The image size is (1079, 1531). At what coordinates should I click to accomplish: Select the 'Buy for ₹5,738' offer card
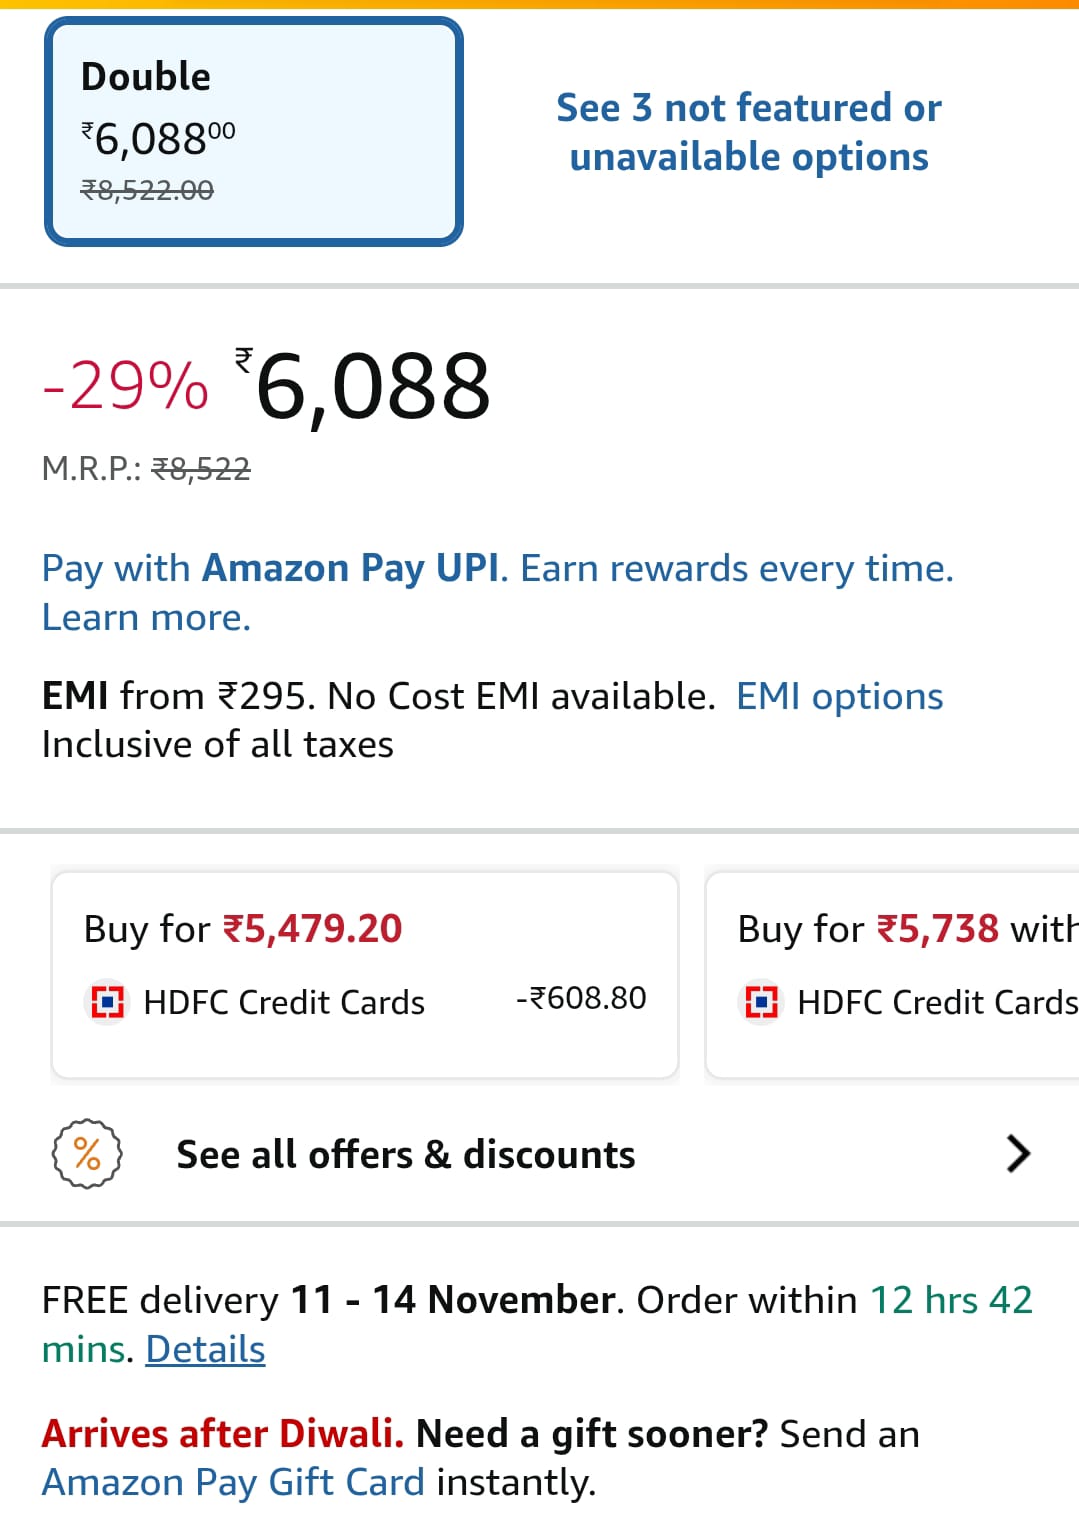point(892,975)
